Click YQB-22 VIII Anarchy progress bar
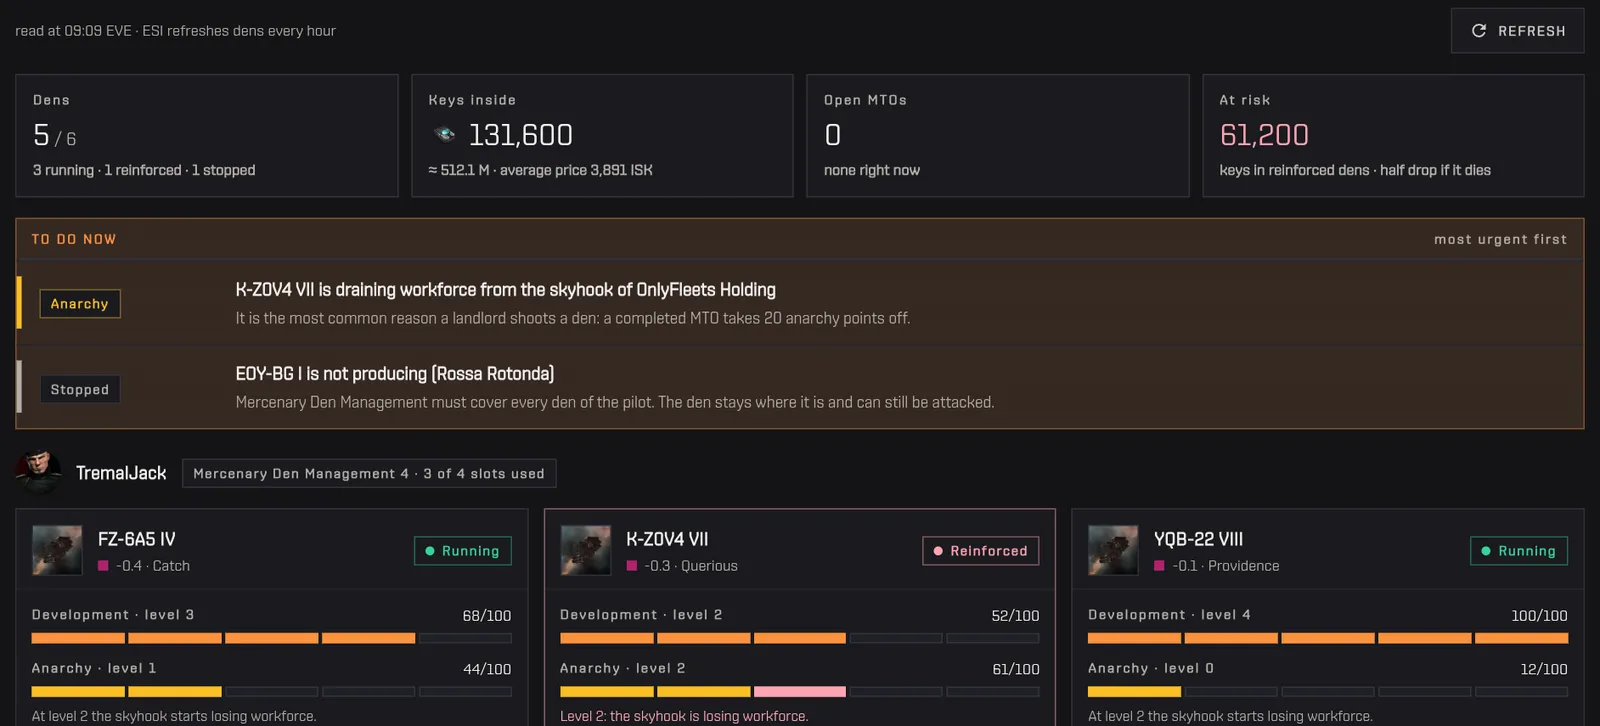1600x726 pixels. point(1328,691)
